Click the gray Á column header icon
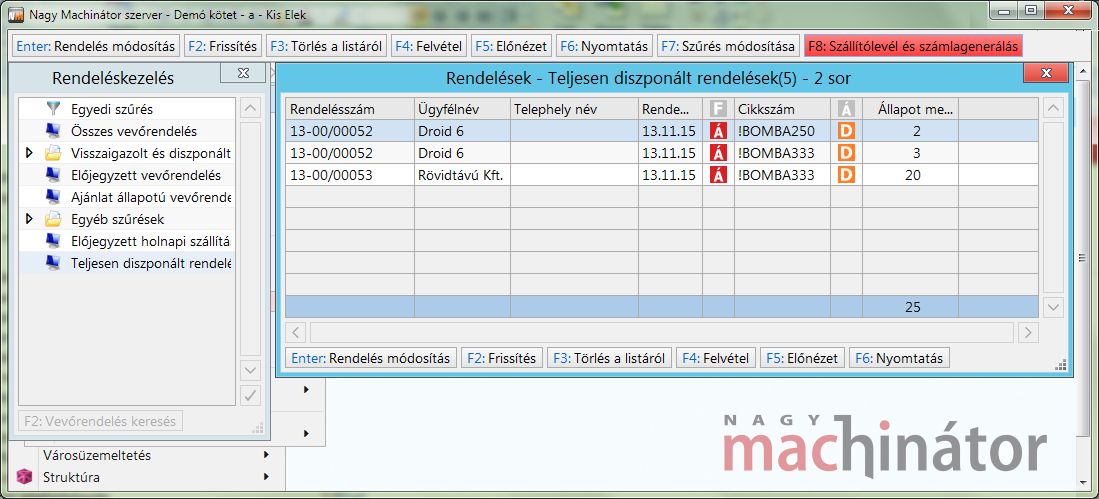The height and width of the screenshot is (499, 1099). click(846, 109)
